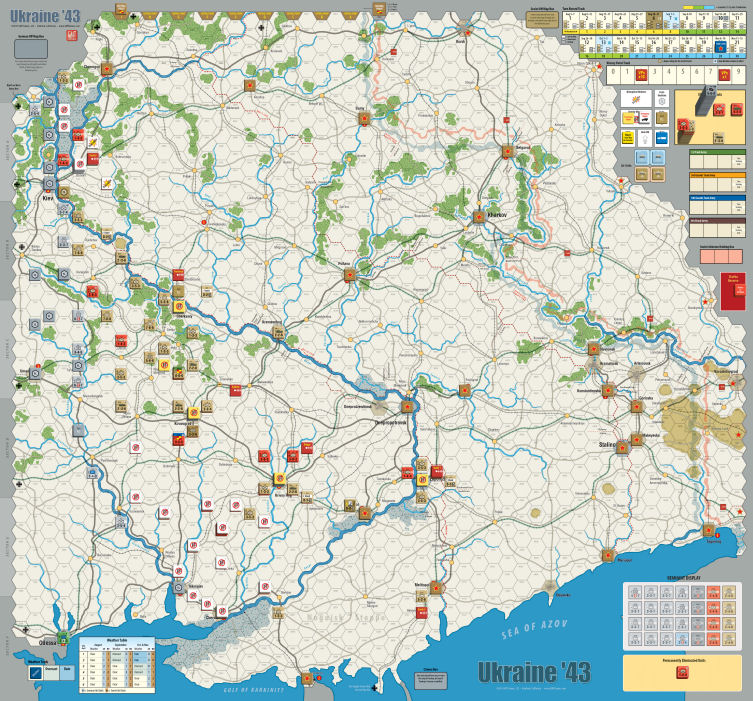The height and width of the screenshot is (701, 753).
Task: Select the right tan air unit counter
Action: (658, 173)
